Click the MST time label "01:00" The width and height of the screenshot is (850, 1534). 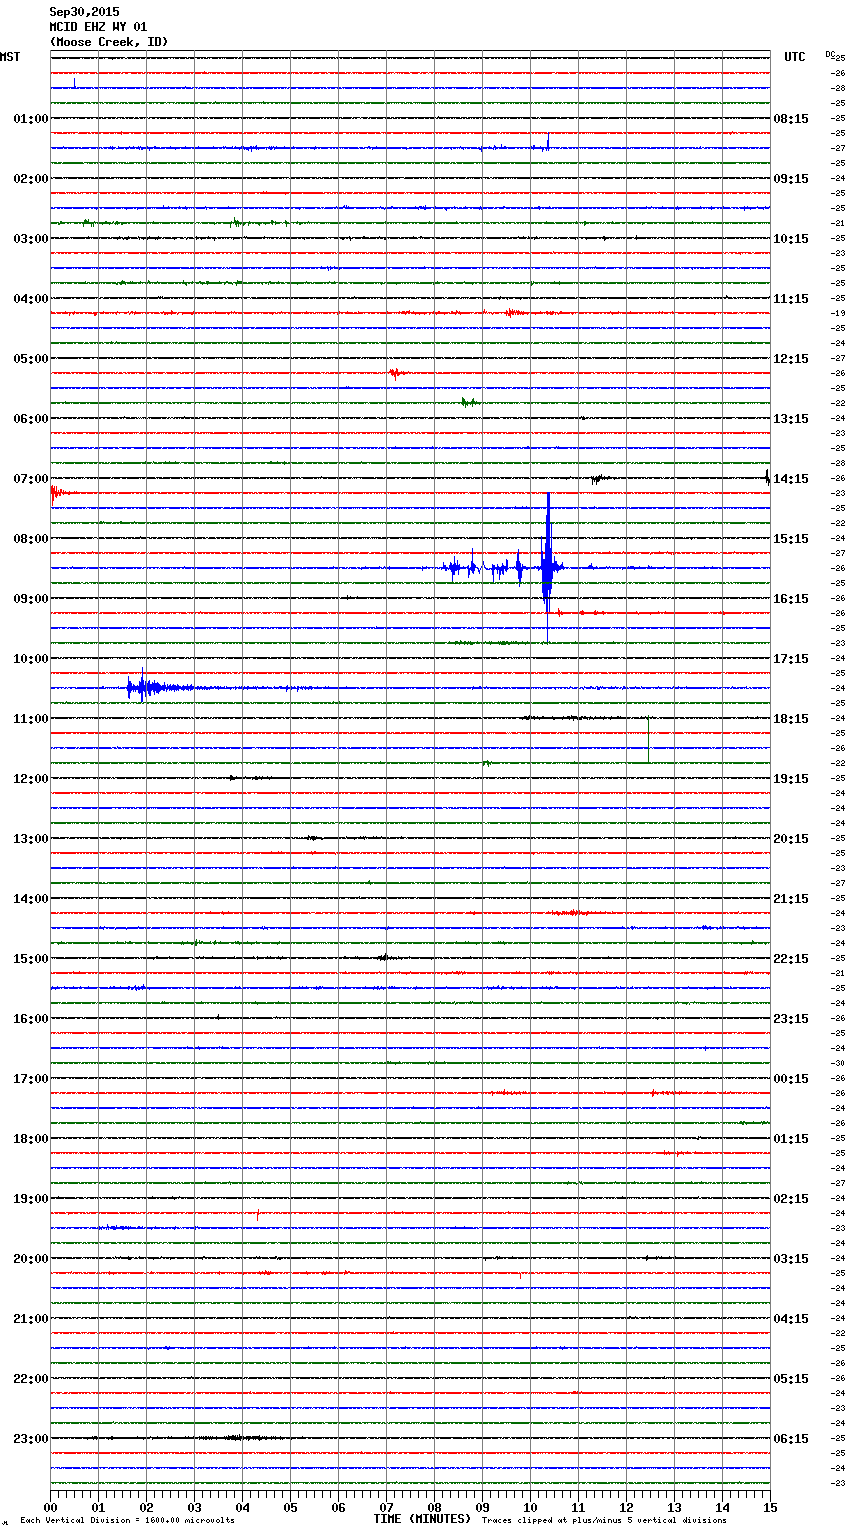coord(31,119)
